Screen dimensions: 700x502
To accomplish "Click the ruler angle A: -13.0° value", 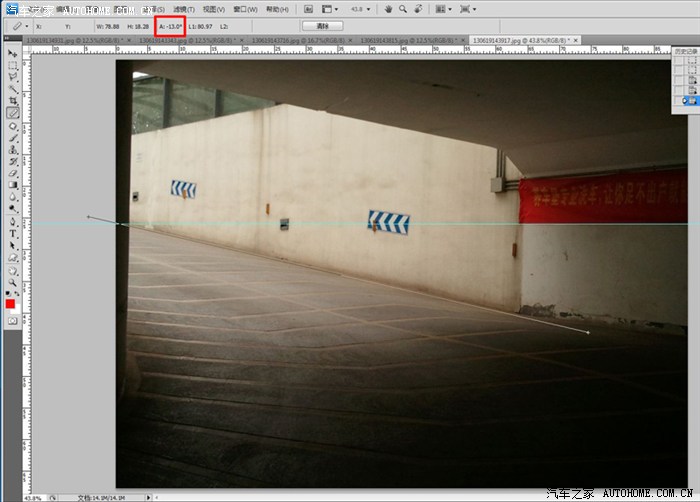I will click(x=171, y=27).
